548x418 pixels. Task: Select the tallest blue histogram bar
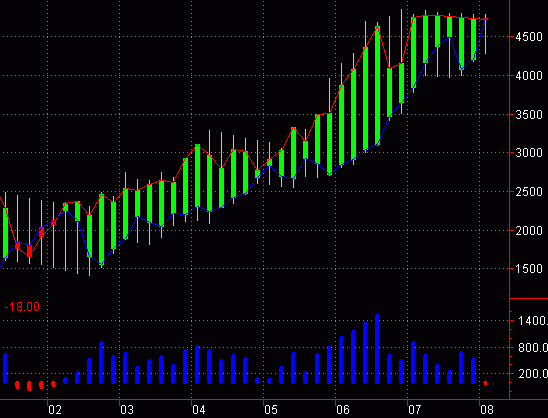(377, 349)
